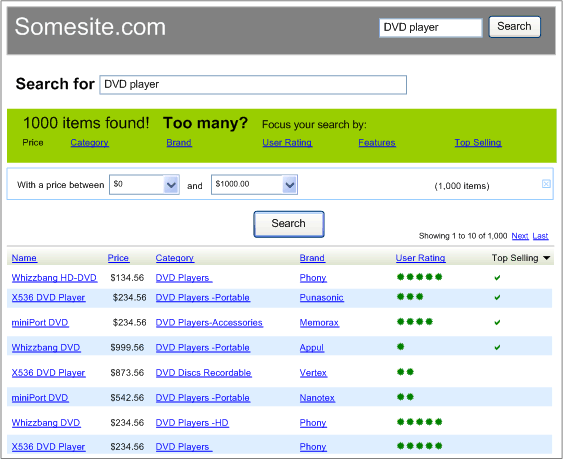The image size is (563, 459).
Task: Click the five-star rating for Whizzbang HD-DVD
Action: [x=419, y=277]
